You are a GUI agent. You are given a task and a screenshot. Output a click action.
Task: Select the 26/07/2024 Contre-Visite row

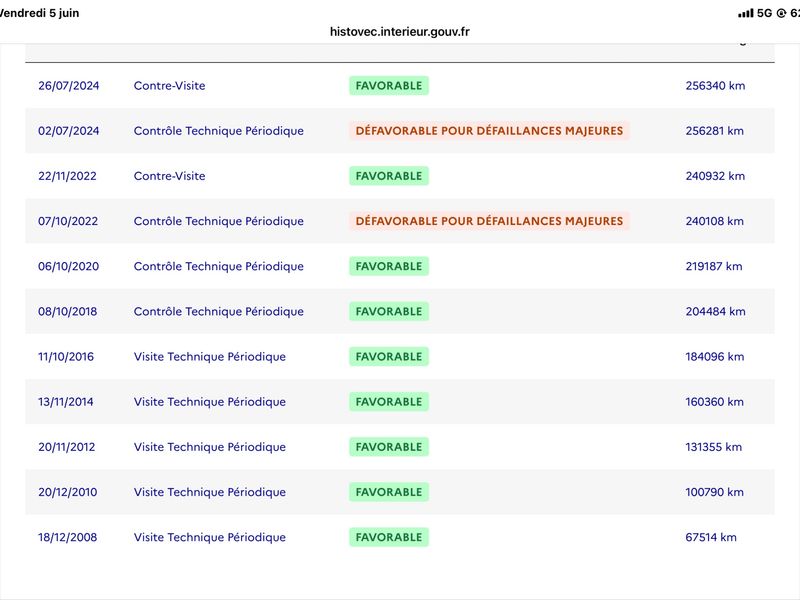pyautogui.click(x=399, y=86)
